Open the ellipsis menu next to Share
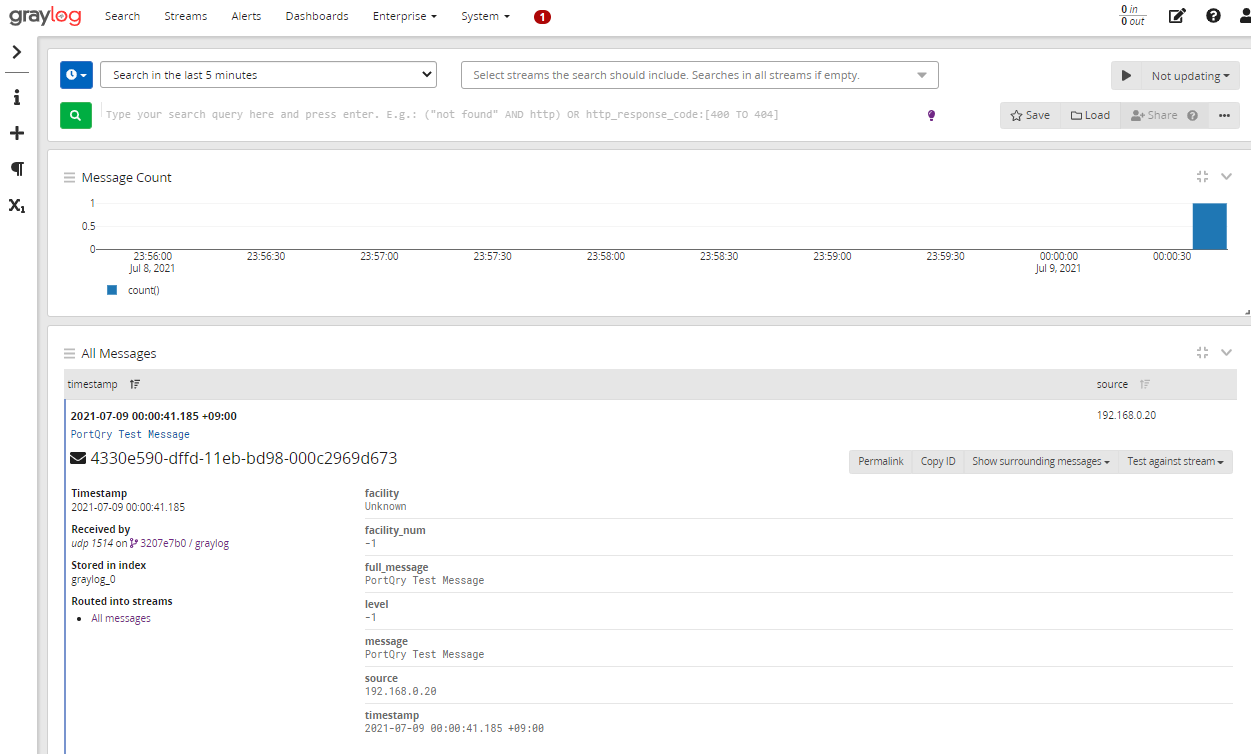1251x754 pixels. (x=1223, y=115)
